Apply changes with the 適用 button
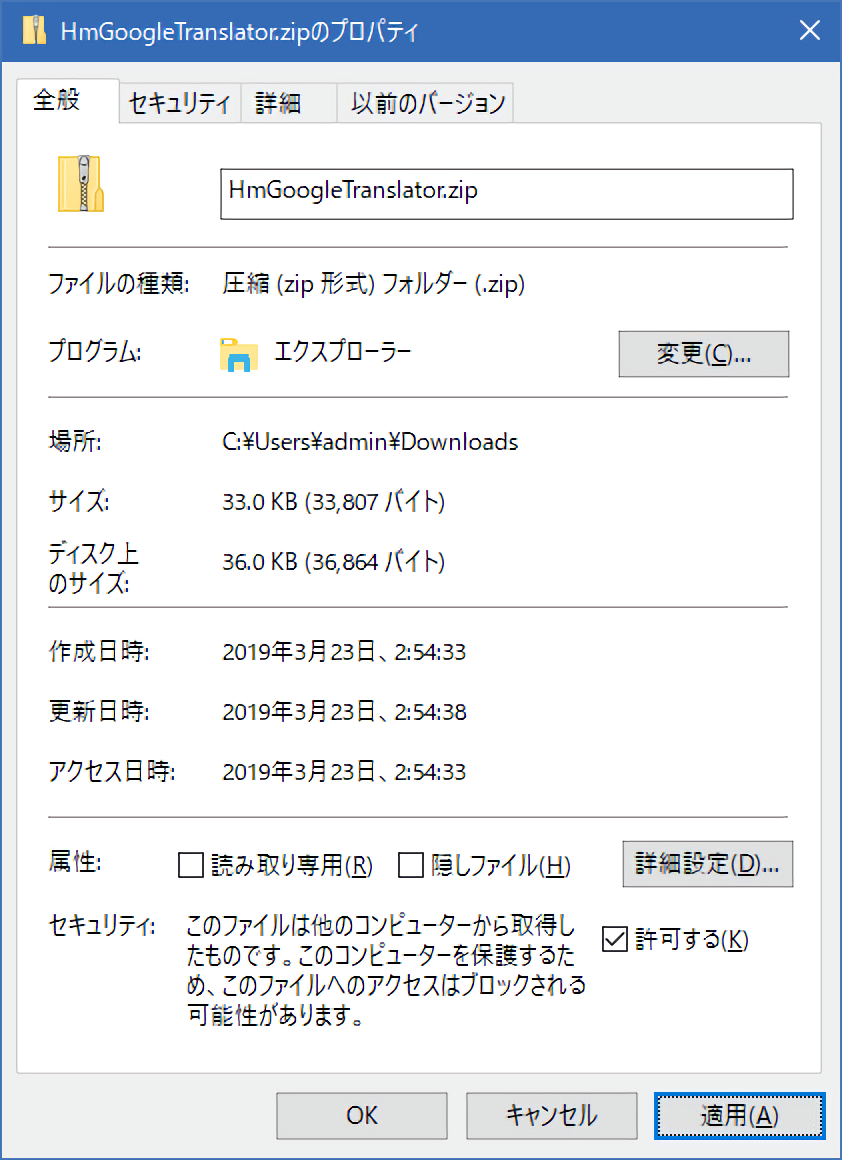Screen dimensions: 842x1160 tap(739, 1115)
